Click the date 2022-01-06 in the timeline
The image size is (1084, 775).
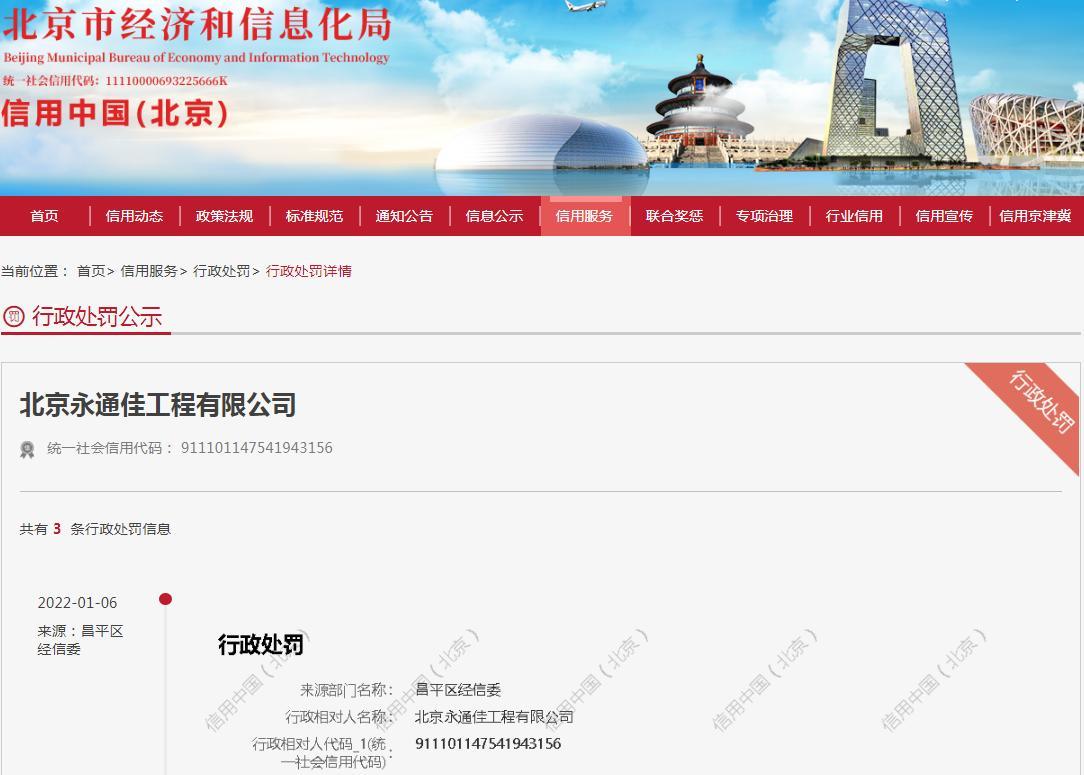77,603
